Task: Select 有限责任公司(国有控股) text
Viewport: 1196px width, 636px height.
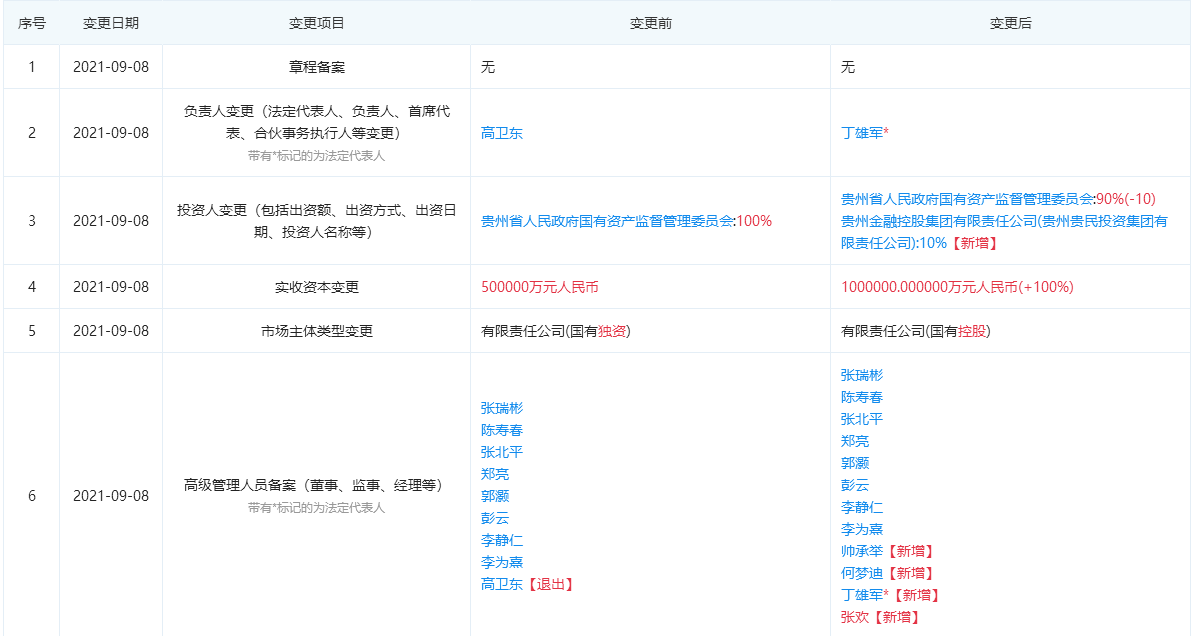Action: pyautogui.click(x=915, y=331)
